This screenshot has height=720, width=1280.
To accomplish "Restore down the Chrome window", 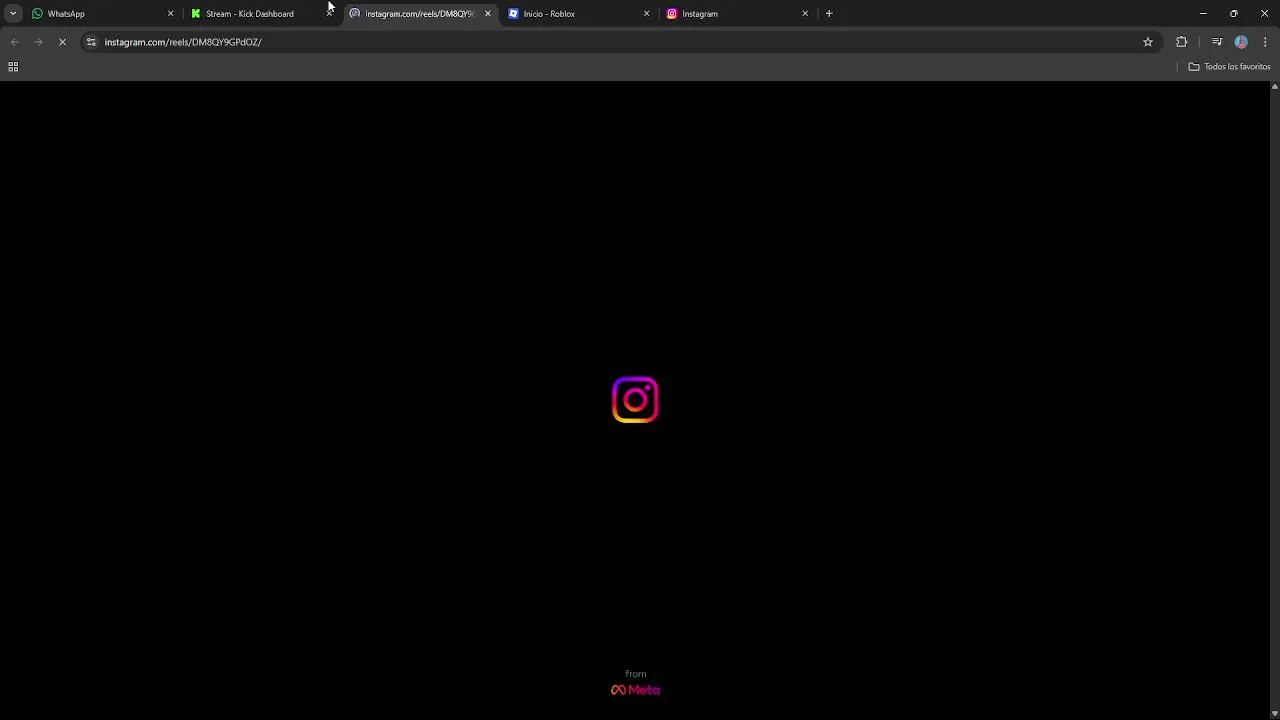I will (x=1234, y=14).
